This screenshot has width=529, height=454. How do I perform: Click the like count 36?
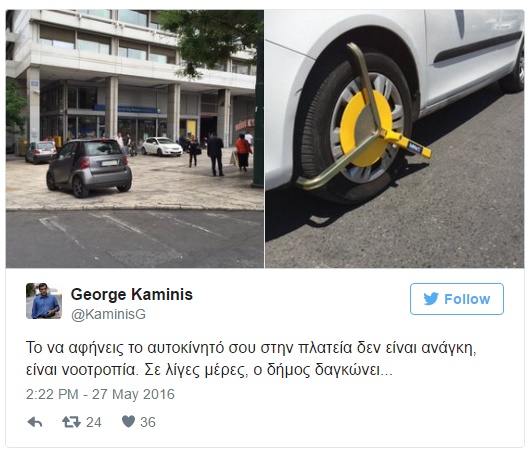[148, 422]
